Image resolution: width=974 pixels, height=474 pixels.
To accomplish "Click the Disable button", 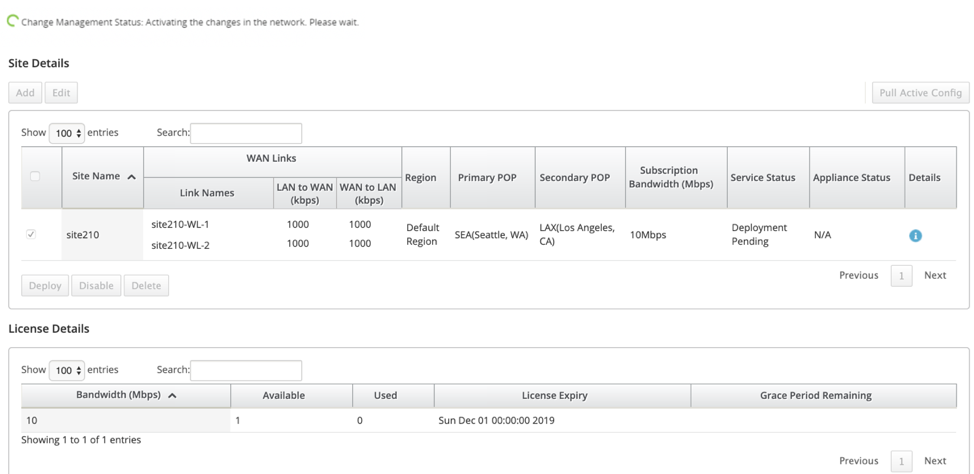I will point(96,286).
